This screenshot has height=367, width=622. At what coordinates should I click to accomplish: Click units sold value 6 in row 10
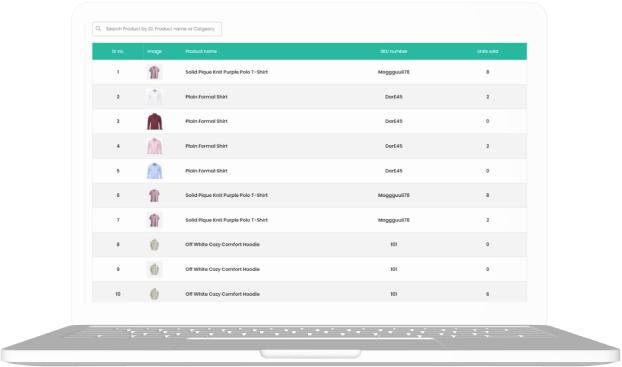(488, 294)
